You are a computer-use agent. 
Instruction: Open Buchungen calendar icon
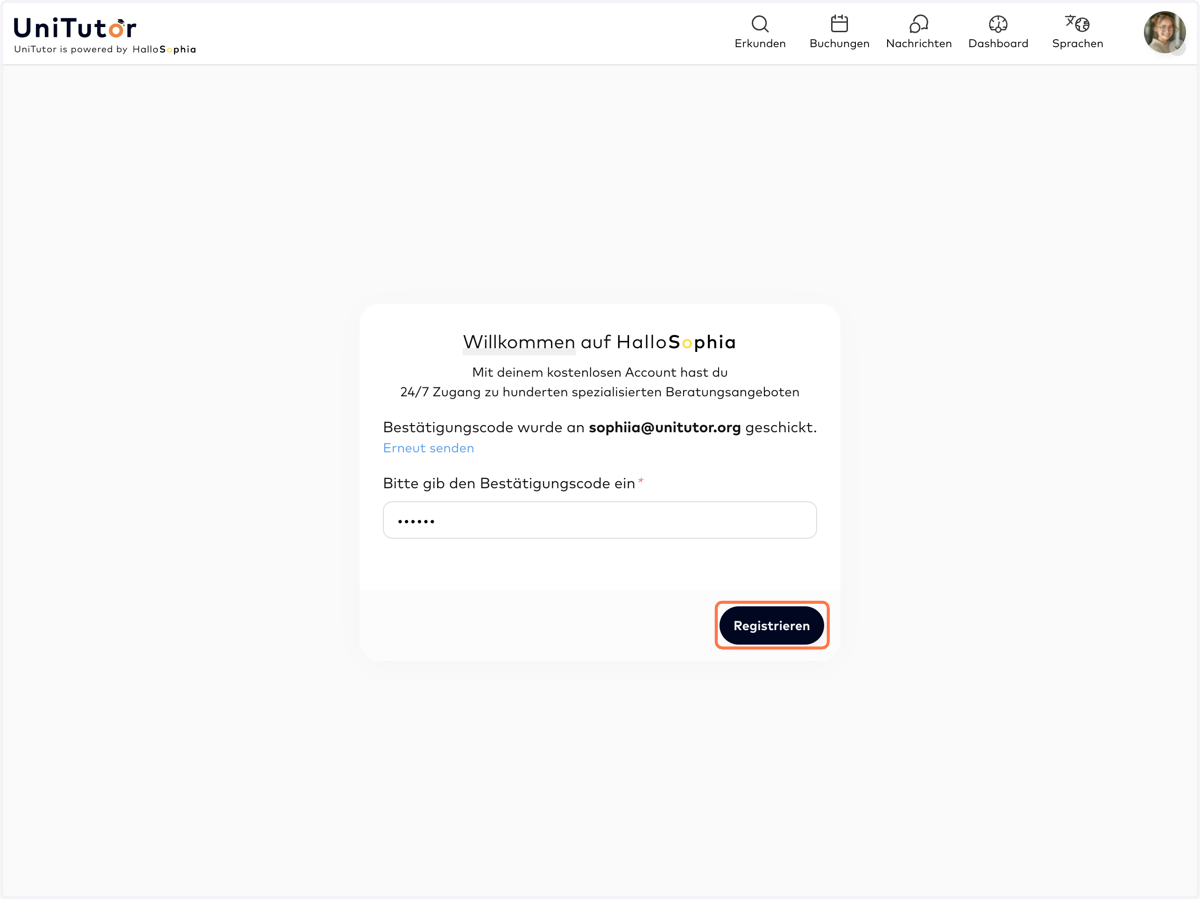pyautogui.click(x=839, y=24)
